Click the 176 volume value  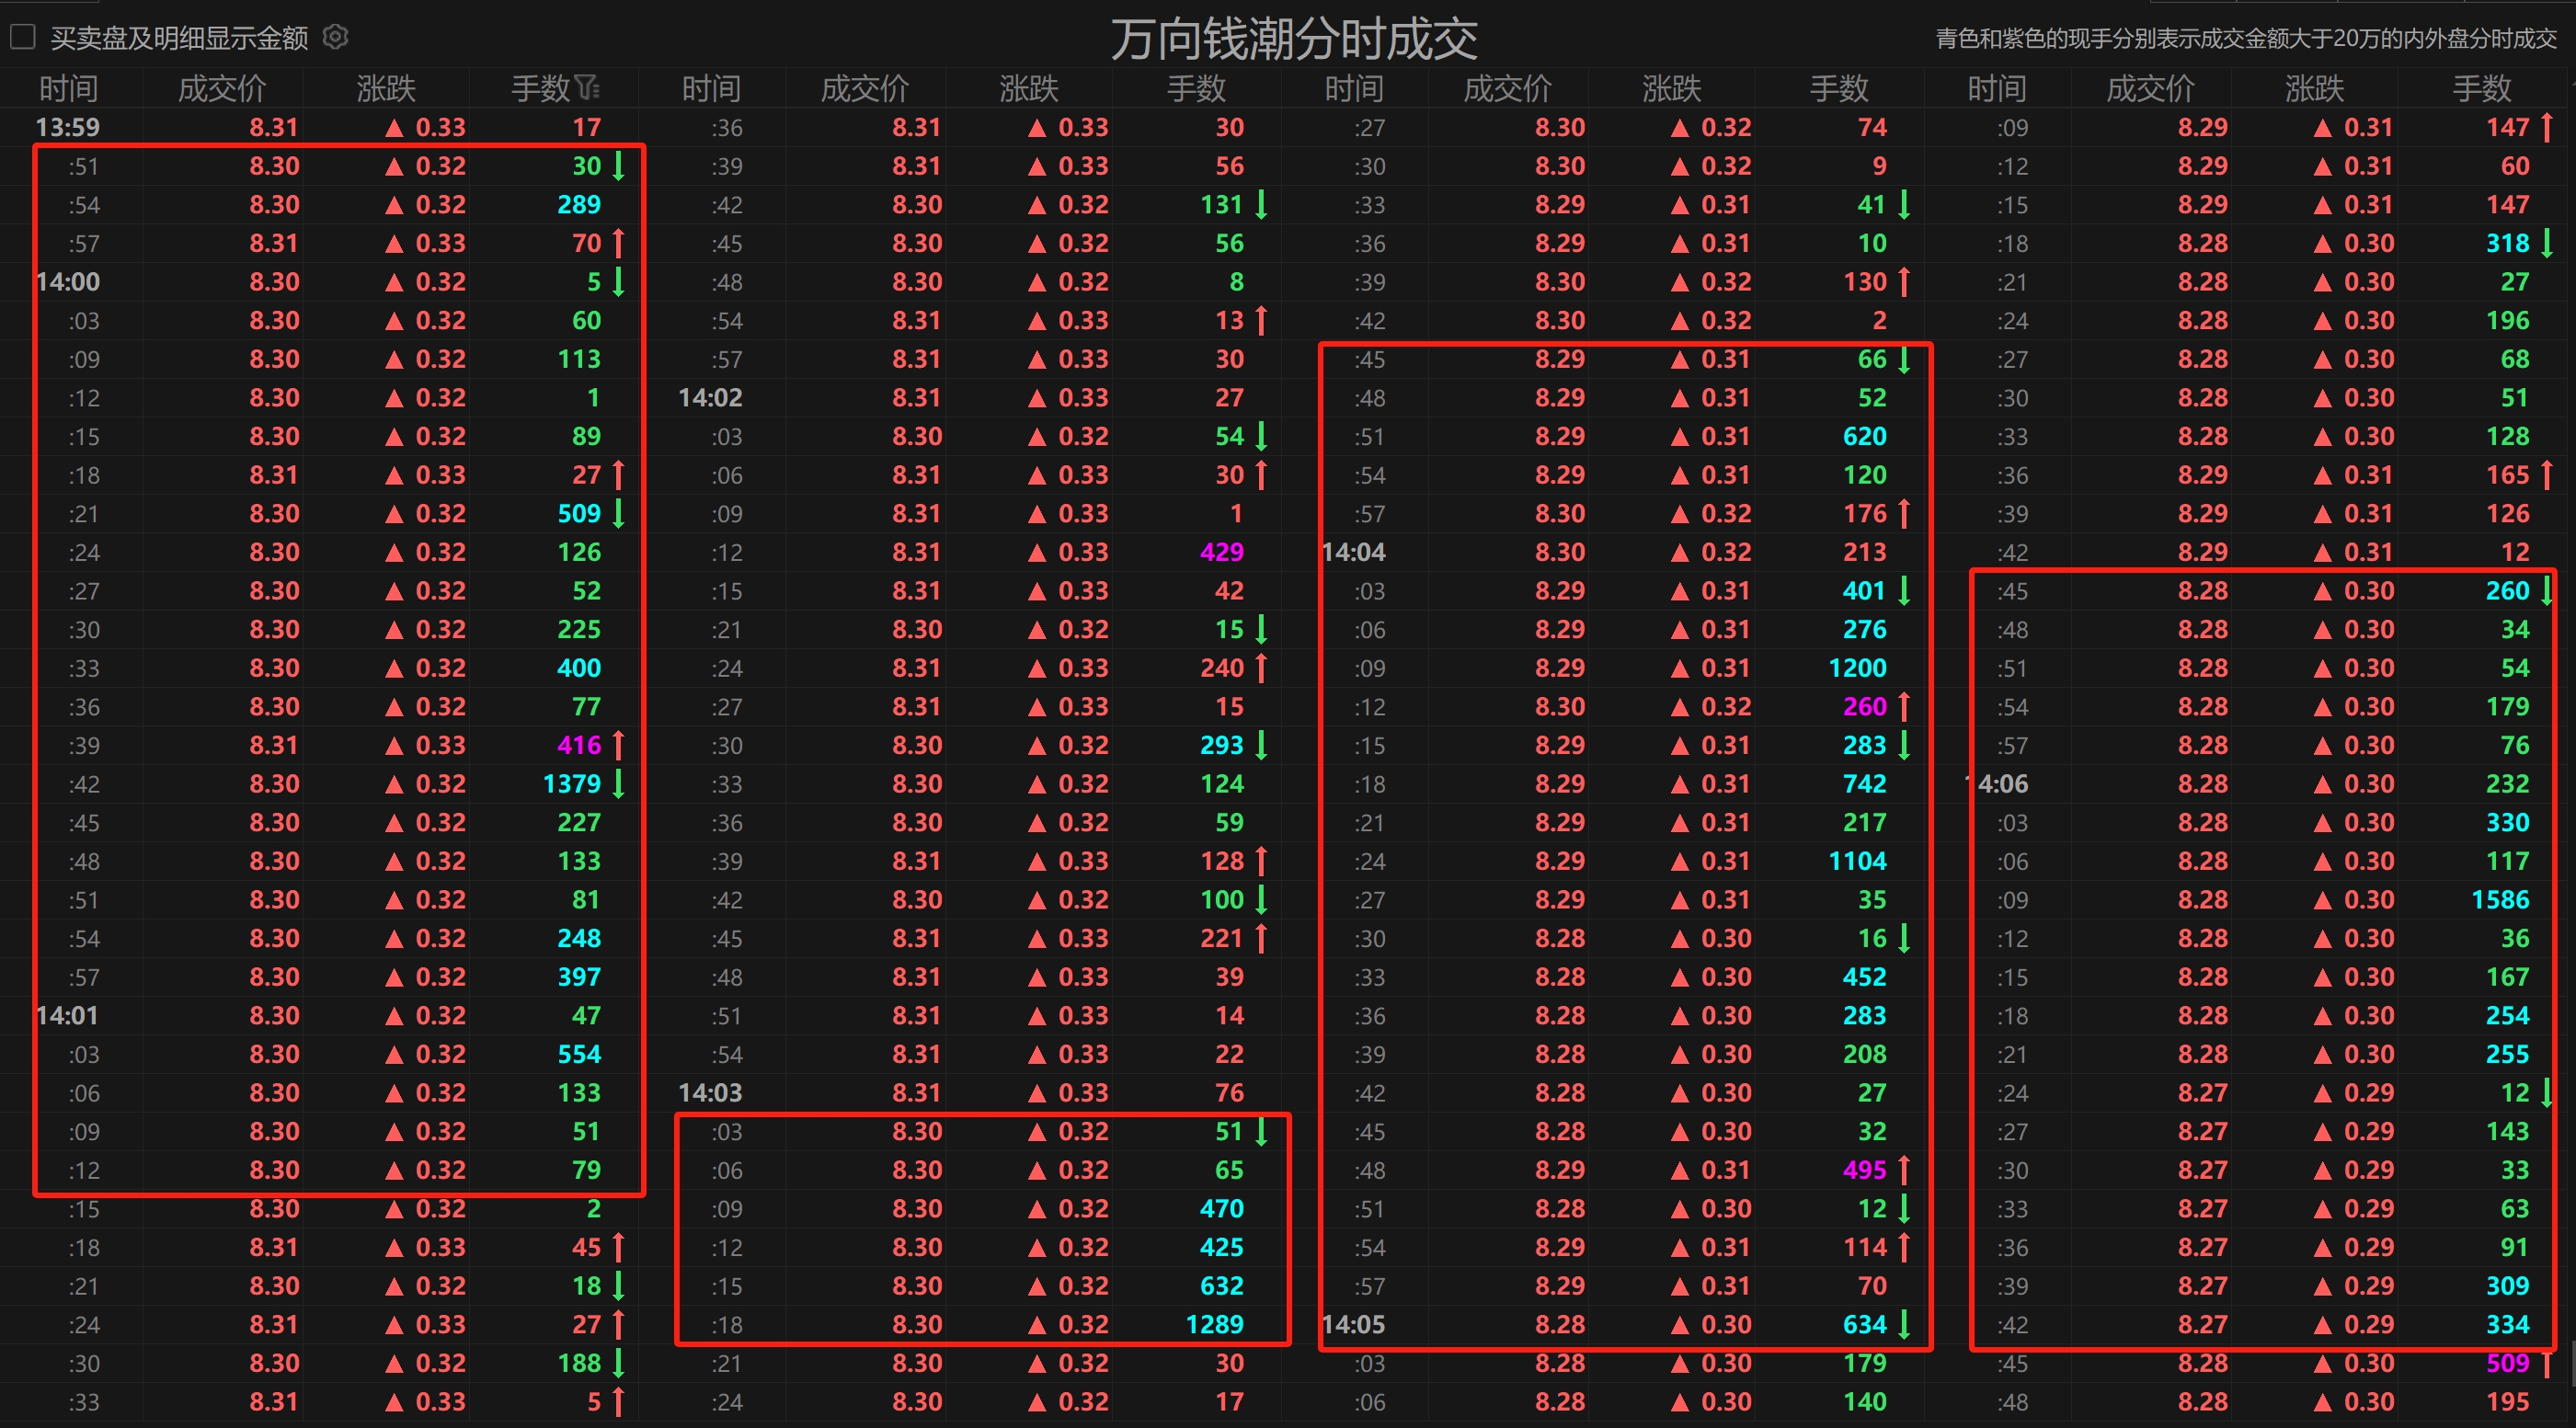1864,514
